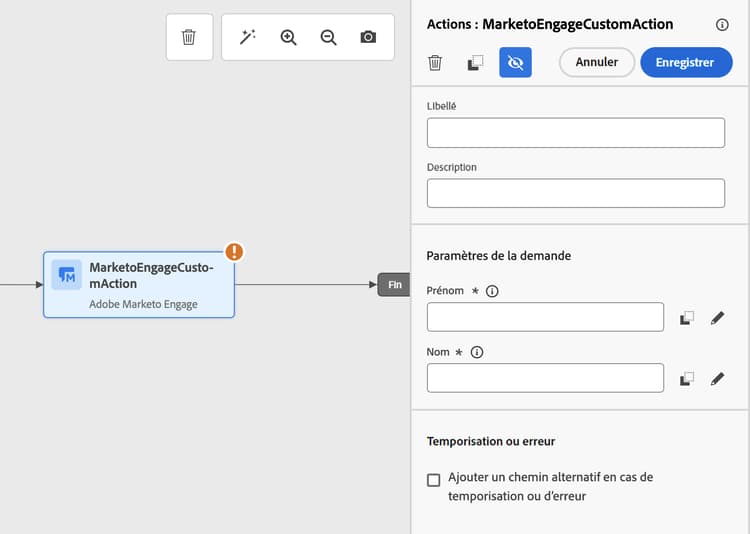Click the Annuler button
This screenshot has height=534, width=750.
point(596,62)
